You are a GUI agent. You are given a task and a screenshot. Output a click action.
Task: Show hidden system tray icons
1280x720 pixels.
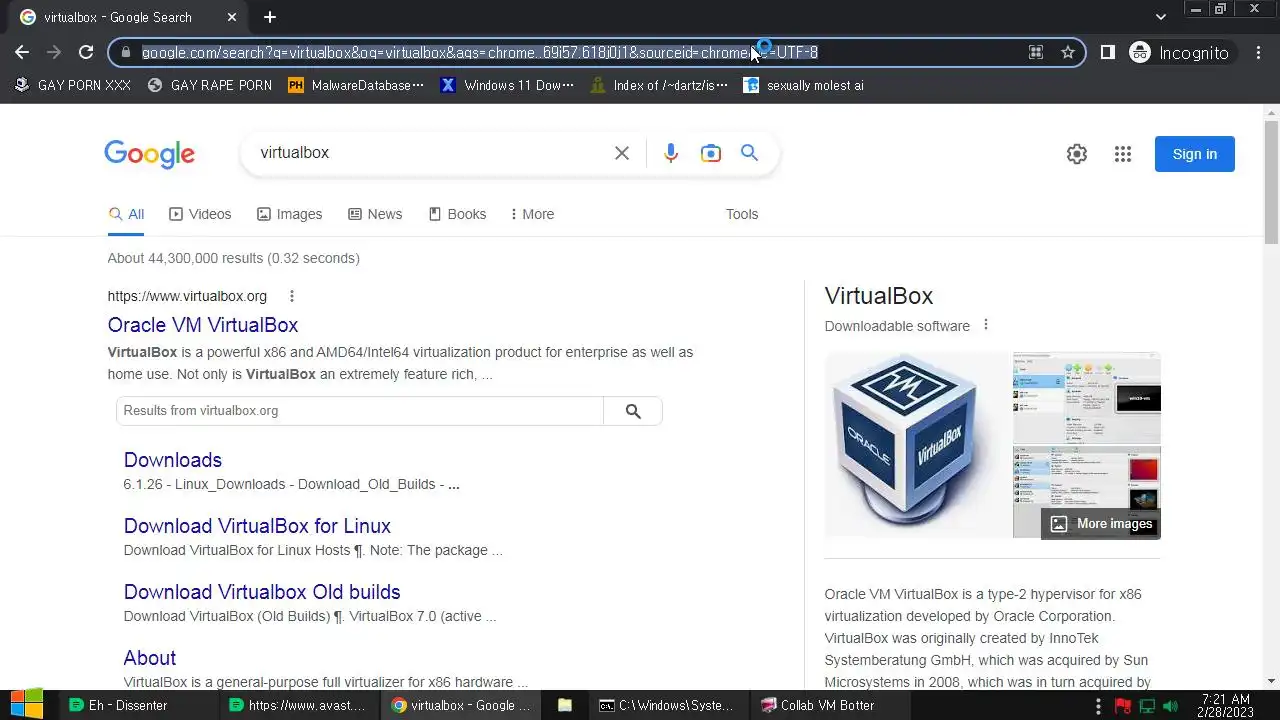(1099, 705)
